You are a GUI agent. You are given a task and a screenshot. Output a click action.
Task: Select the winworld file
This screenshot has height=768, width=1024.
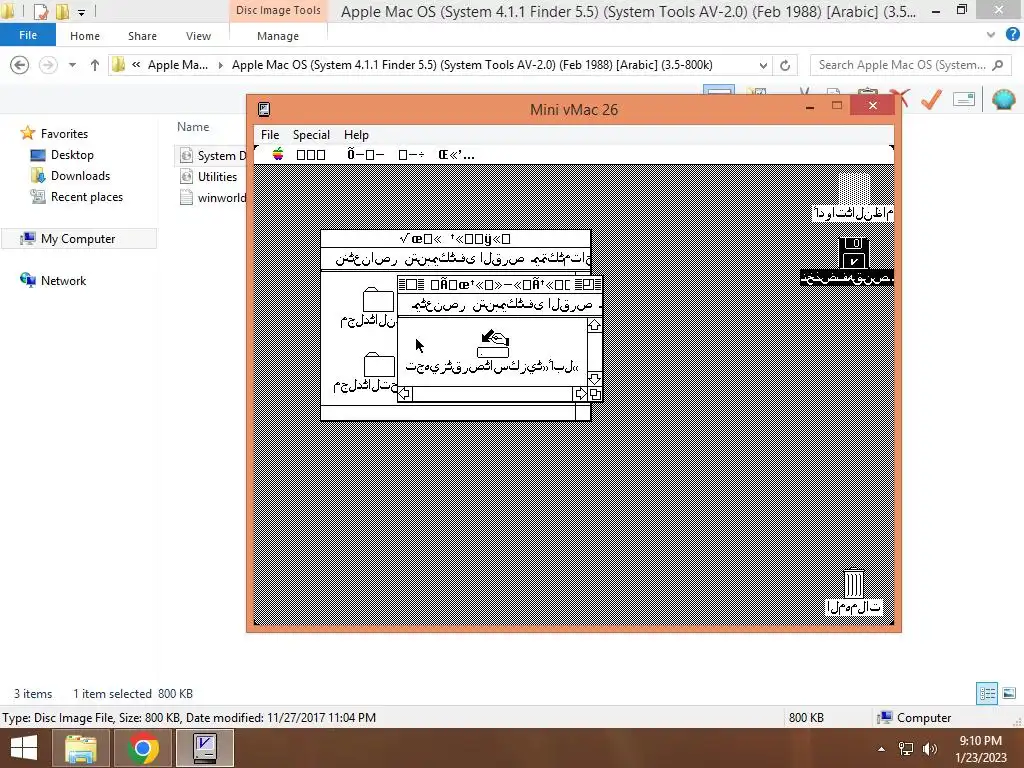click(x=213, y=198)
